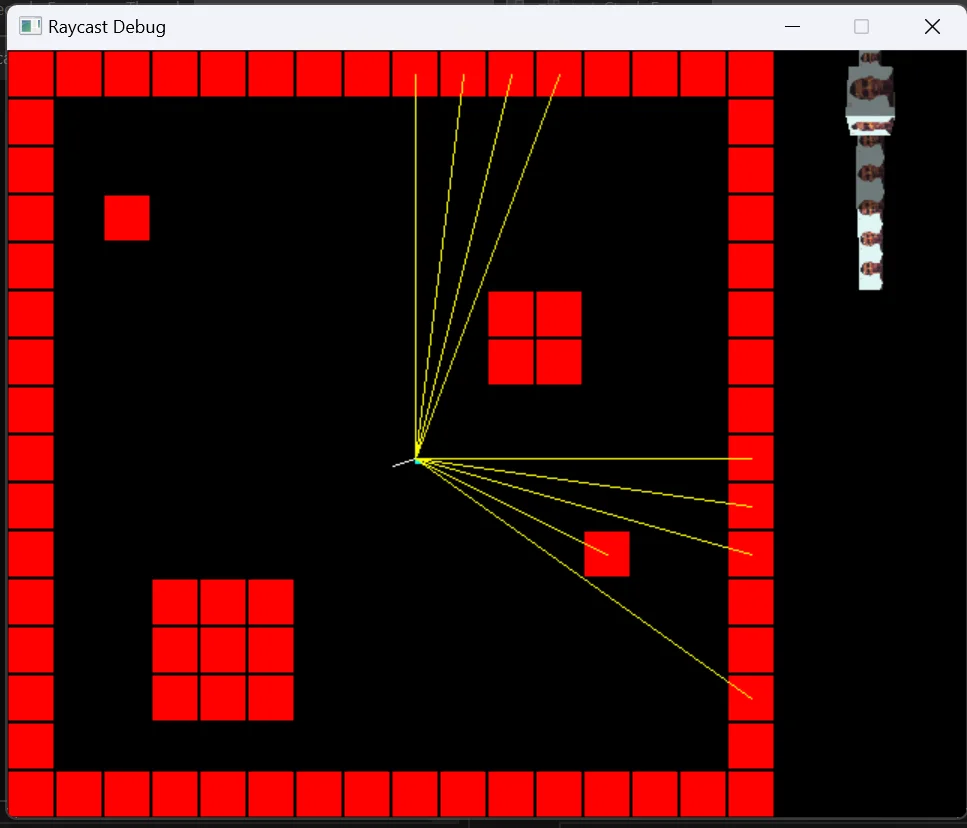Click the textured wall strip preview

click(x=870, y=171)
